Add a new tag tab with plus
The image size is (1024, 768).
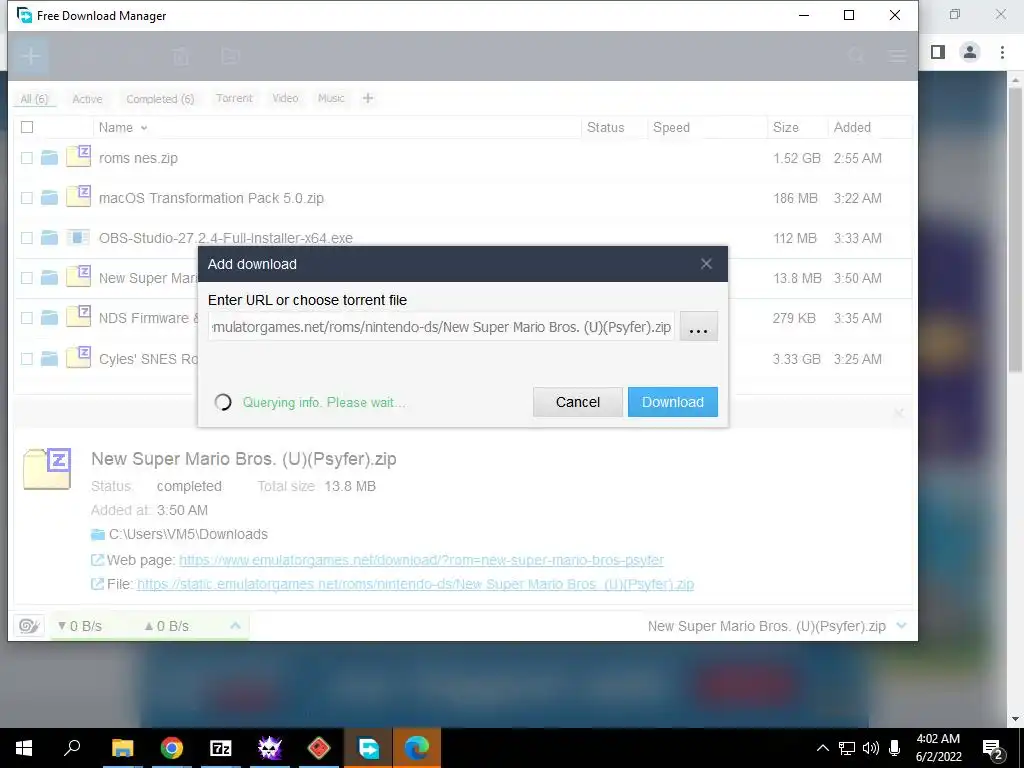[368, 98]
